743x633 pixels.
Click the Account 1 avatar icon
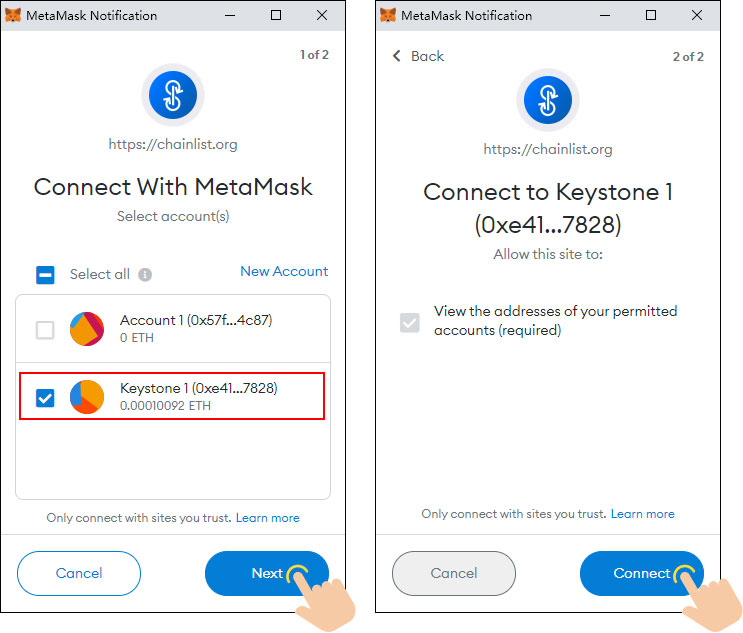click(x=87, y=329)
